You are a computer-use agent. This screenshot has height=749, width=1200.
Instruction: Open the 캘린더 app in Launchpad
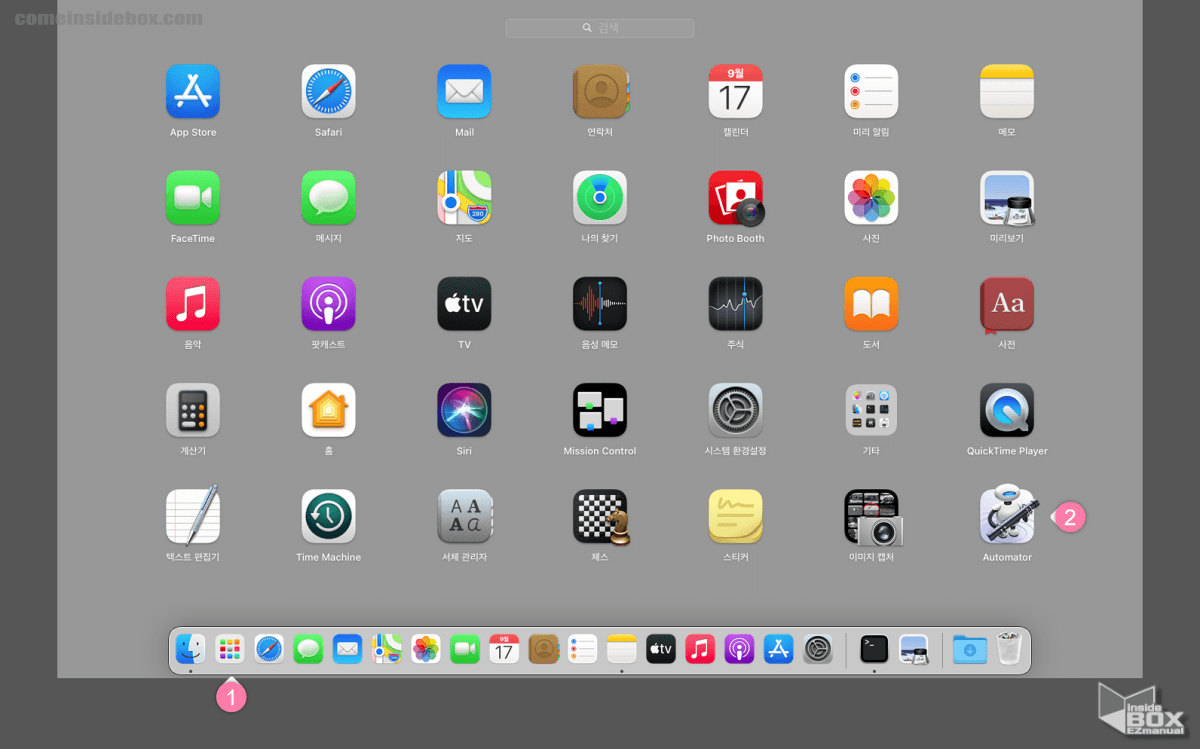[735, 92]
